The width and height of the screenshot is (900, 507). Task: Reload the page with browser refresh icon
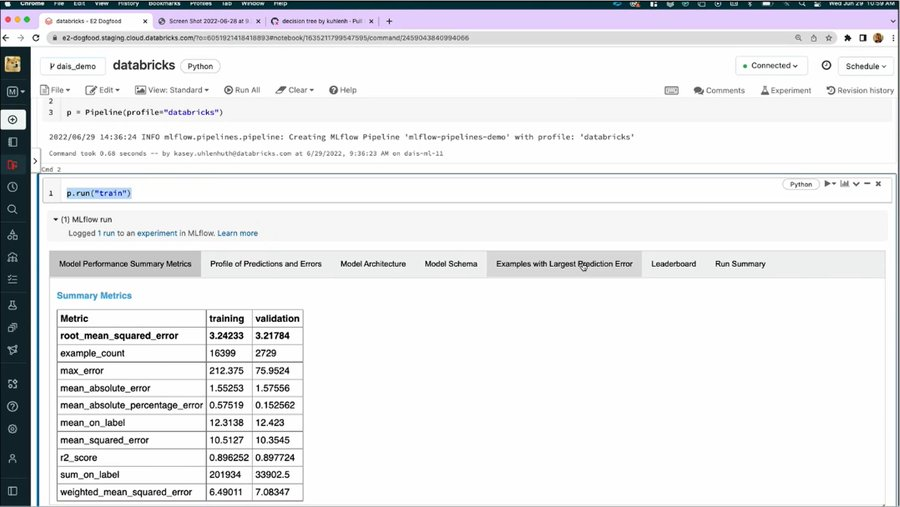coord(36,38)
